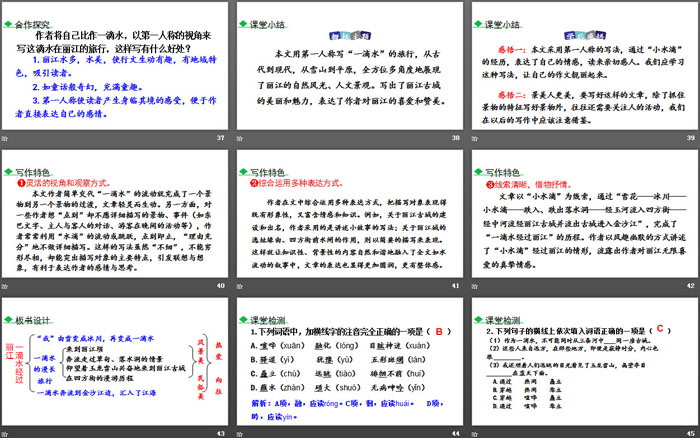This screenshot has width=700, height=438.
Task: Click slide number 42 label
Action: (691, 285)
